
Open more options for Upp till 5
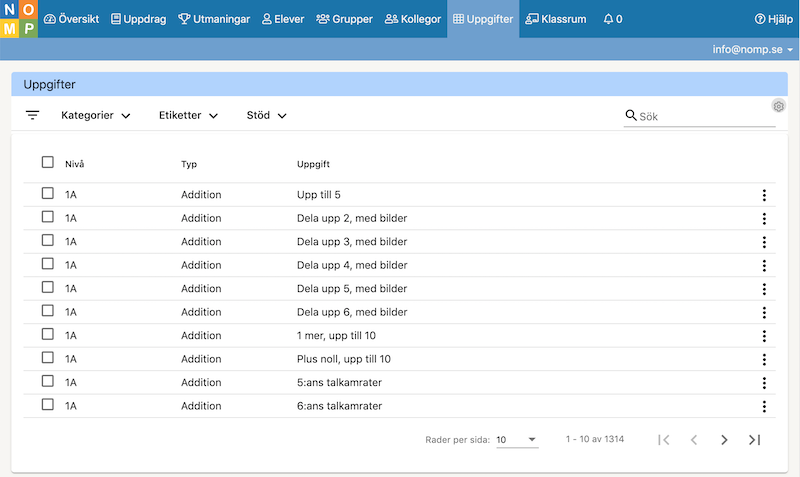pyautogui.click(x=764, y=195)
